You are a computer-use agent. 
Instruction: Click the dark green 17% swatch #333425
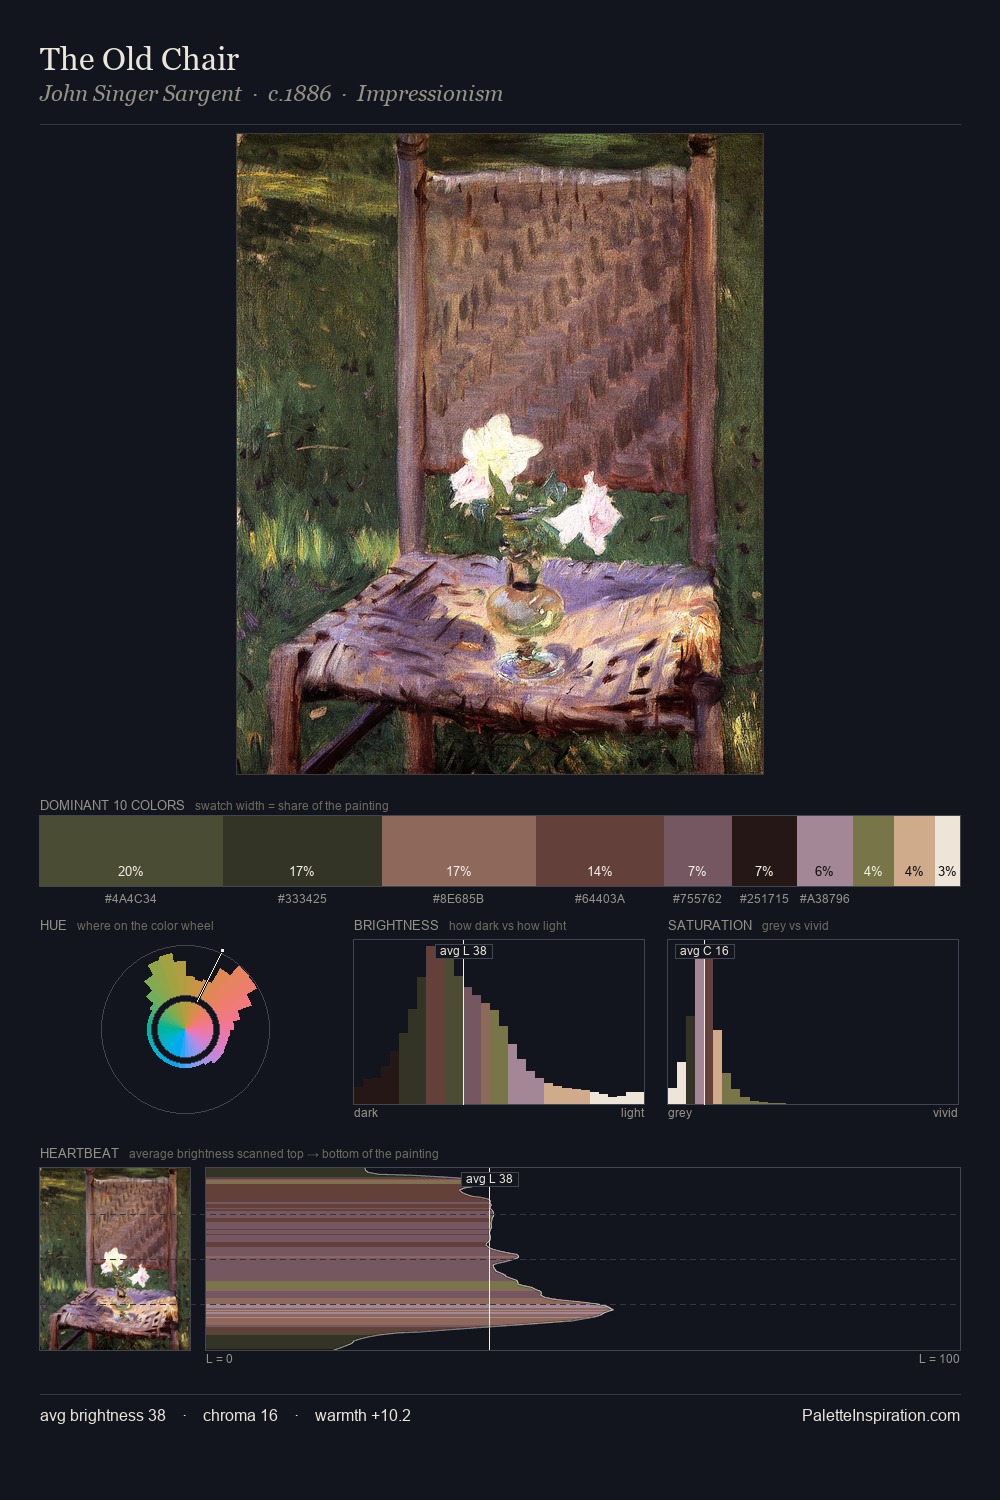pos(302,851)
